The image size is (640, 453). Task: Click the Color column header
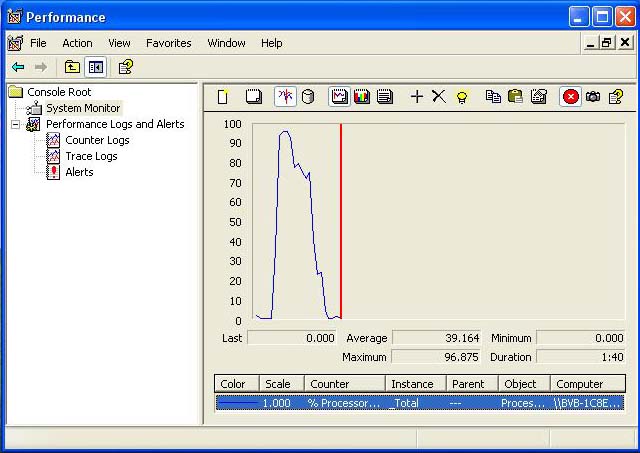coord(237,384)
